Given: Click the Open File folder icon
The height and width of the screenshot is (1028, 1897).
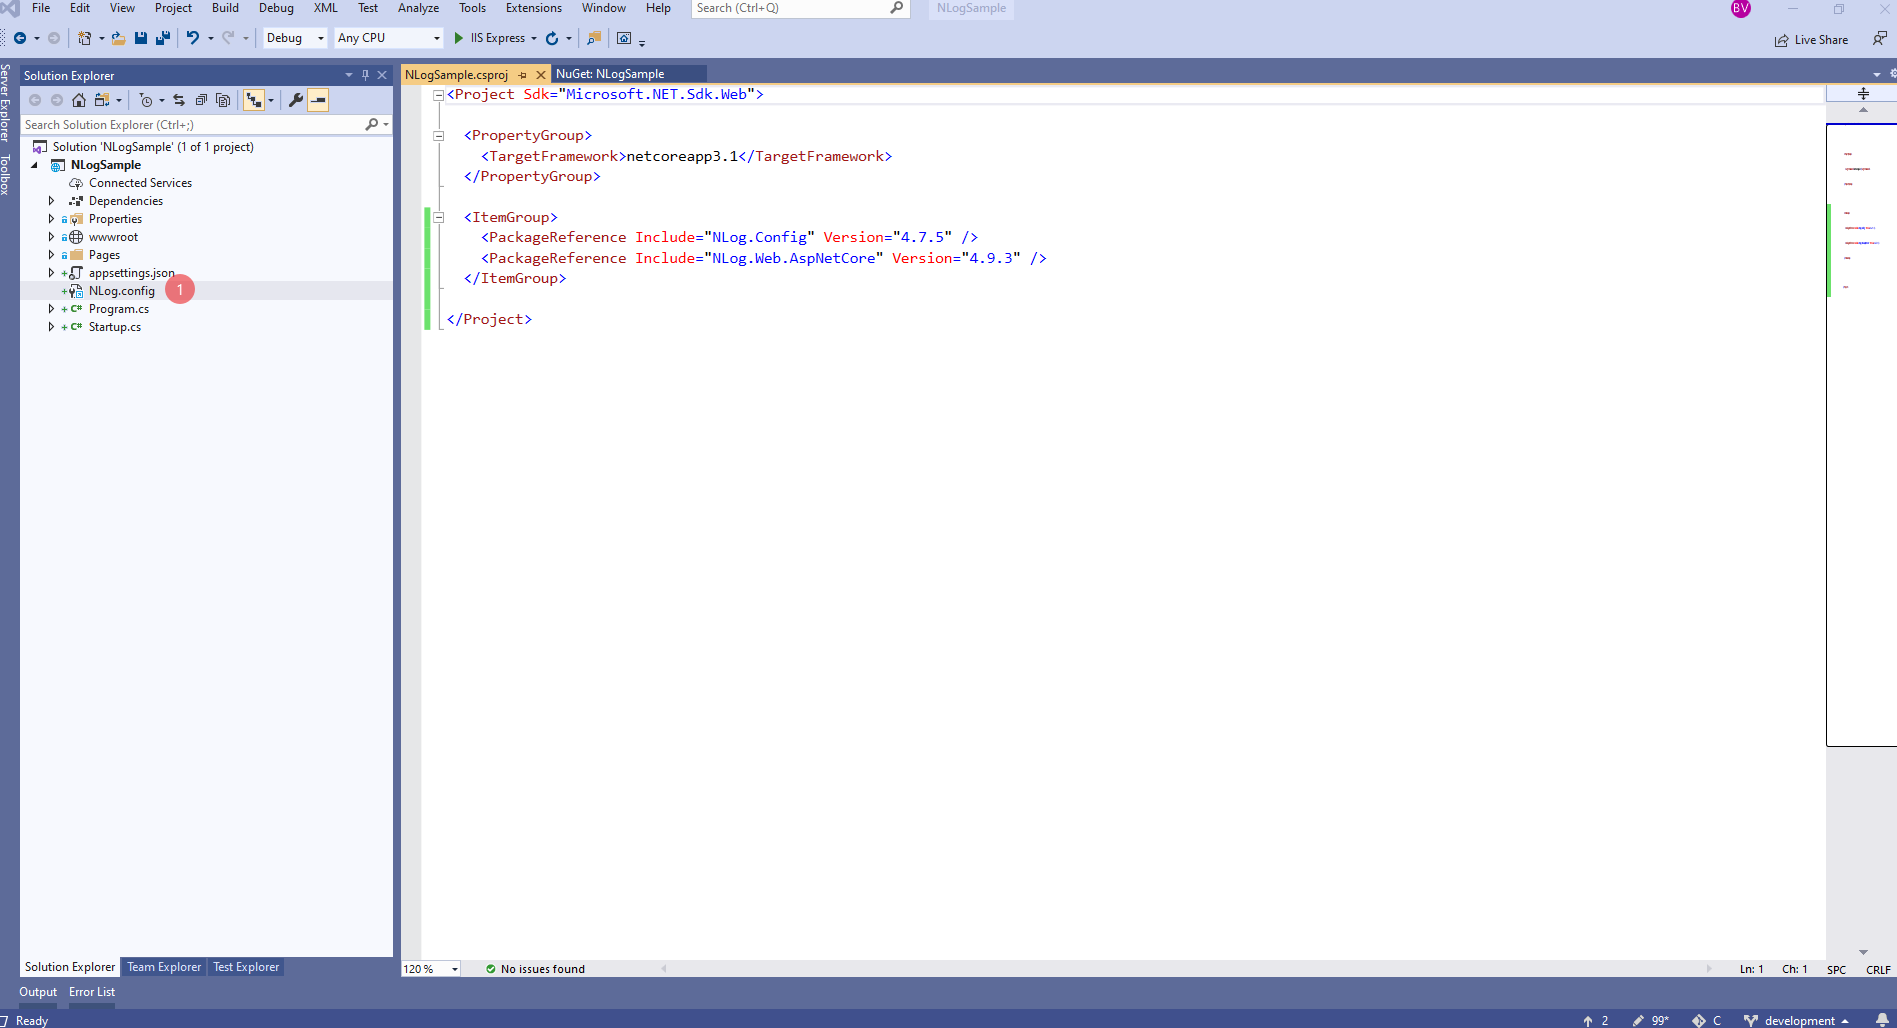Looking at the screenshot, I should pos(118,38).
